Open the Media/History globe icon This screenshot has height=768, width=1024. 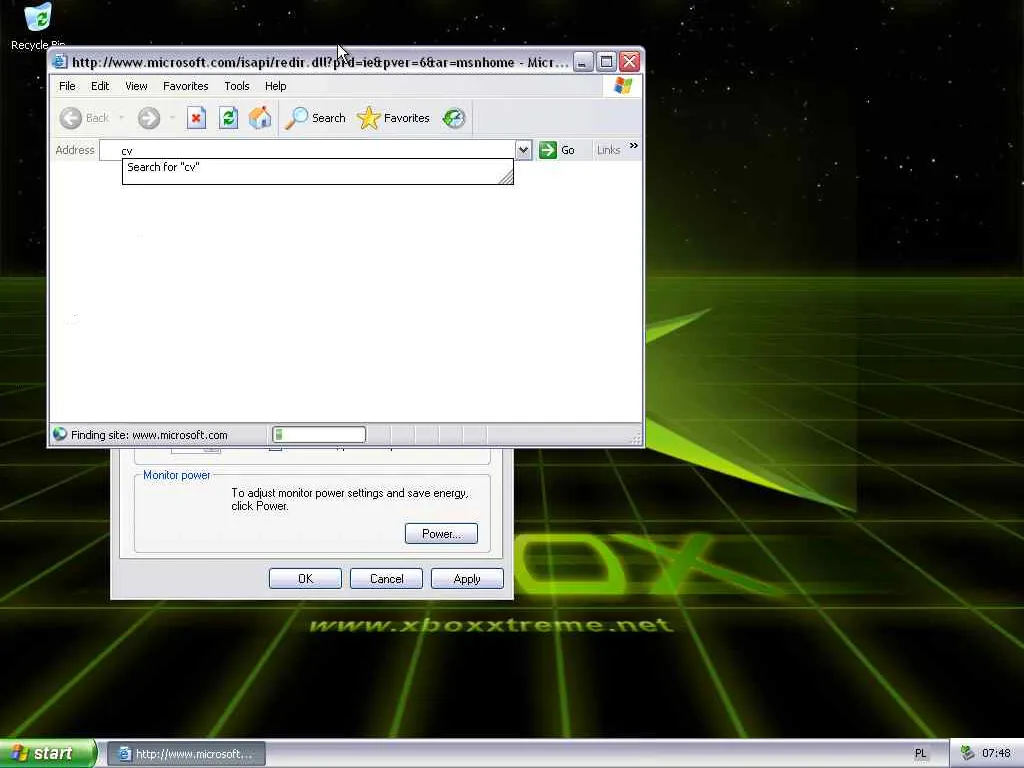[x=453, y=118]
